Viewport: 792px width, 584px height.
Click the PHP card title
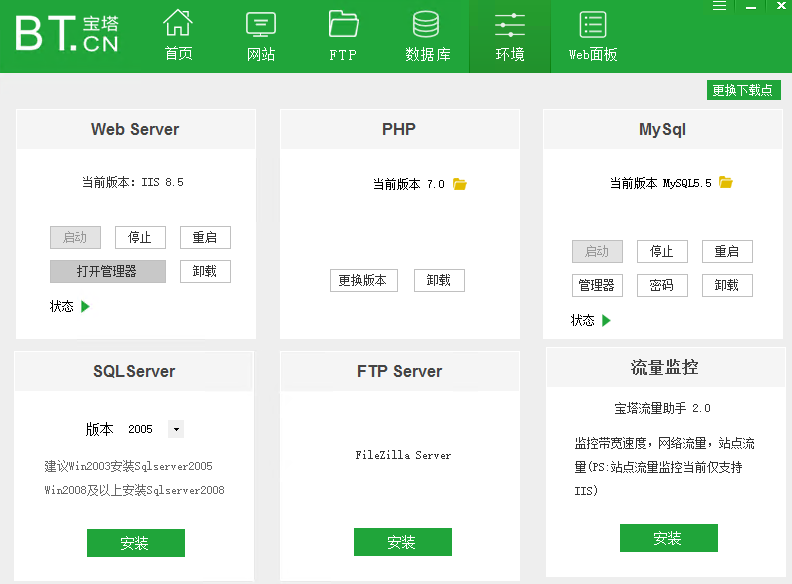coord(399,129)
